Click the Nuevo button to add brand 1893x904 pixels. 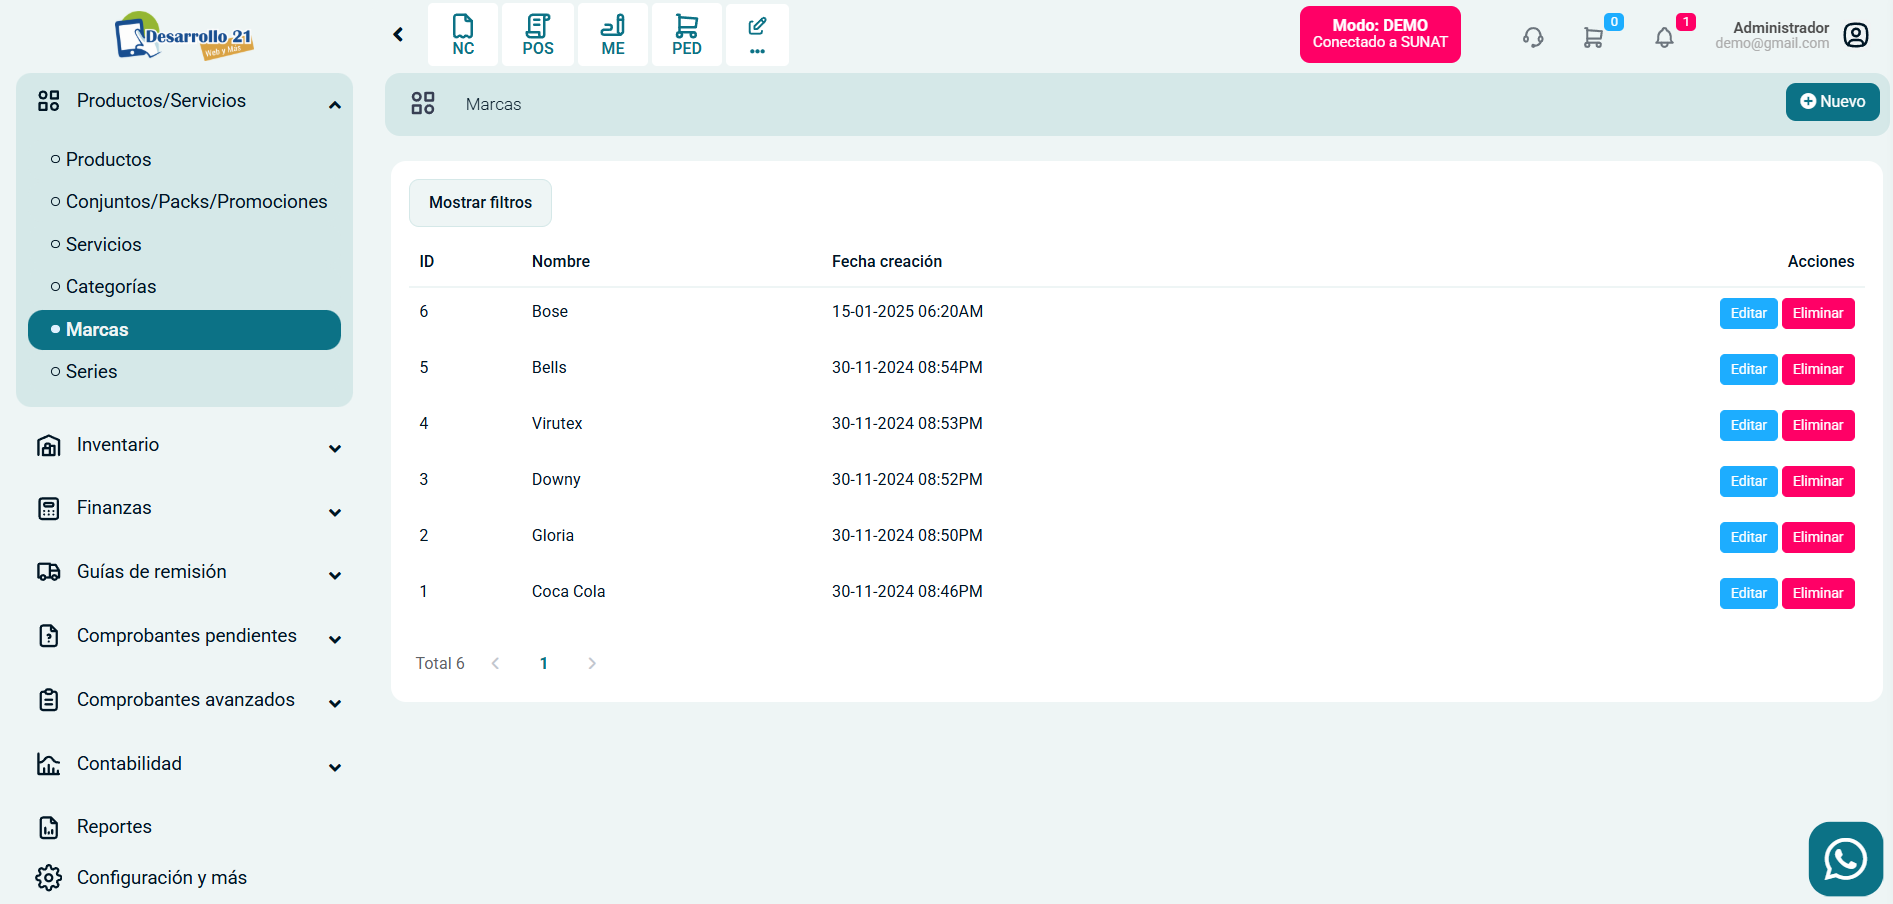click(x=1832, y=102)
